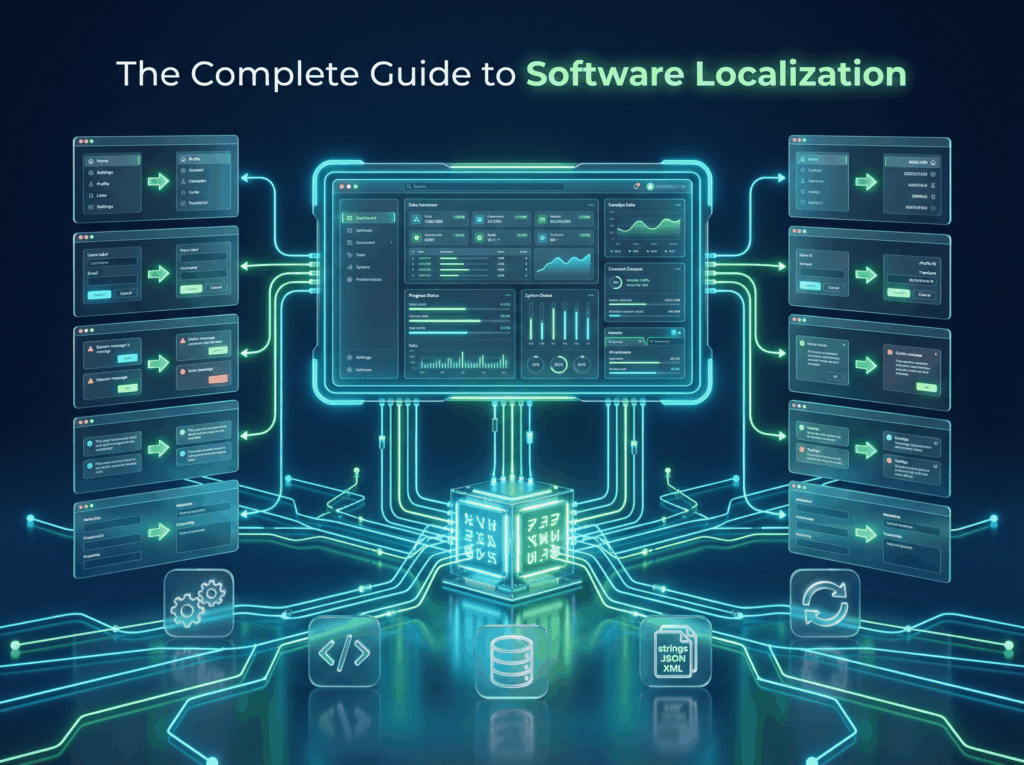Click Home icon in top-left menu window
The height and width of the screenshot is (765, 1024).
[91, 161]
